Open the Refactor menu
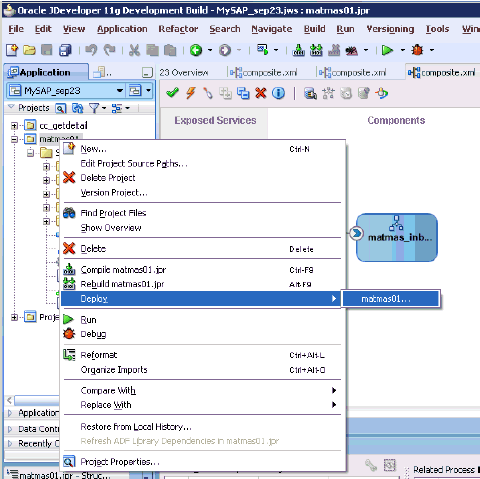 178,29
